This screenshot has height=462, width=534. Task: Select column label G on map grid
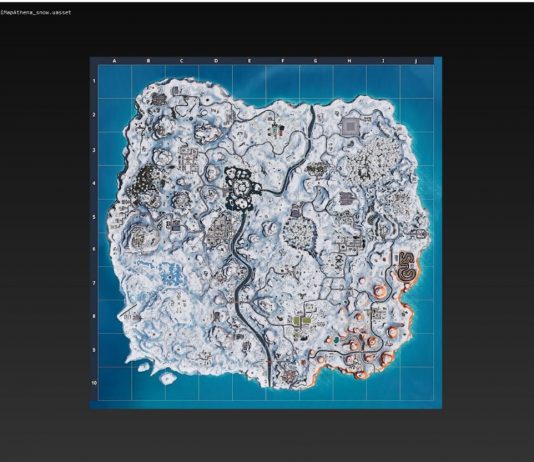(315, 61)
